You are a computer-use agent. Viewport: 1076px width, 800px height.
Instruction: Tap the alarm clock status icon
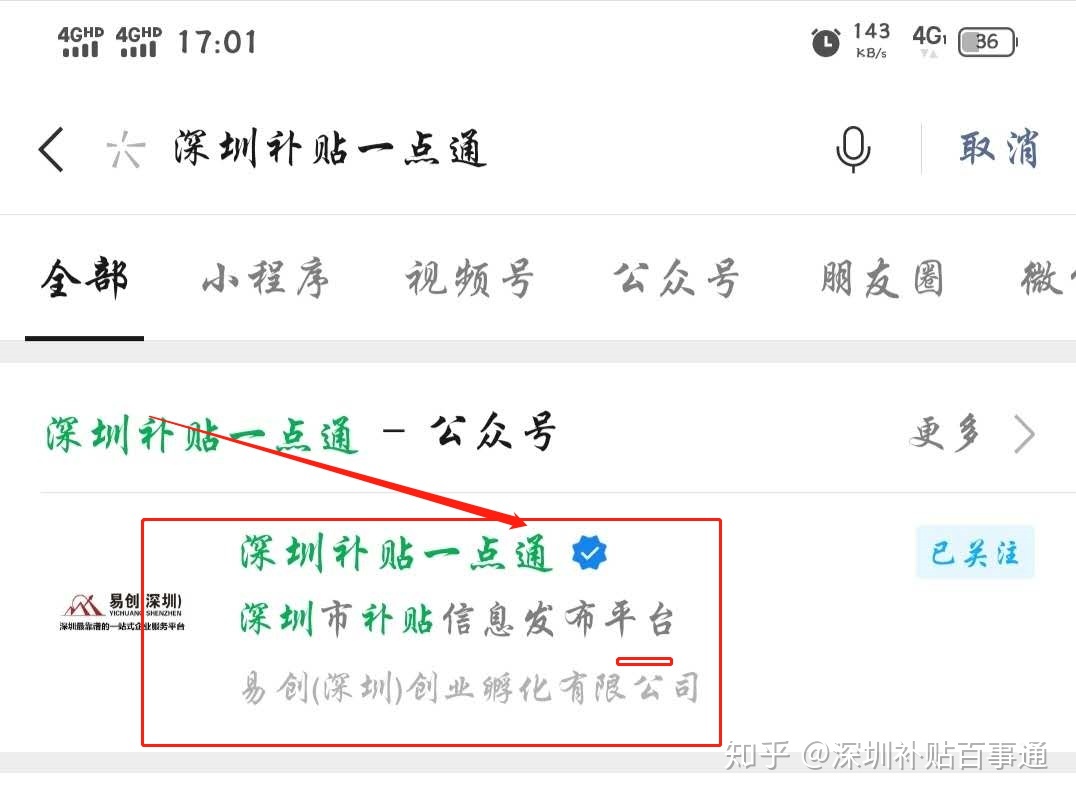pyautogui.click(x=826, y=42)
